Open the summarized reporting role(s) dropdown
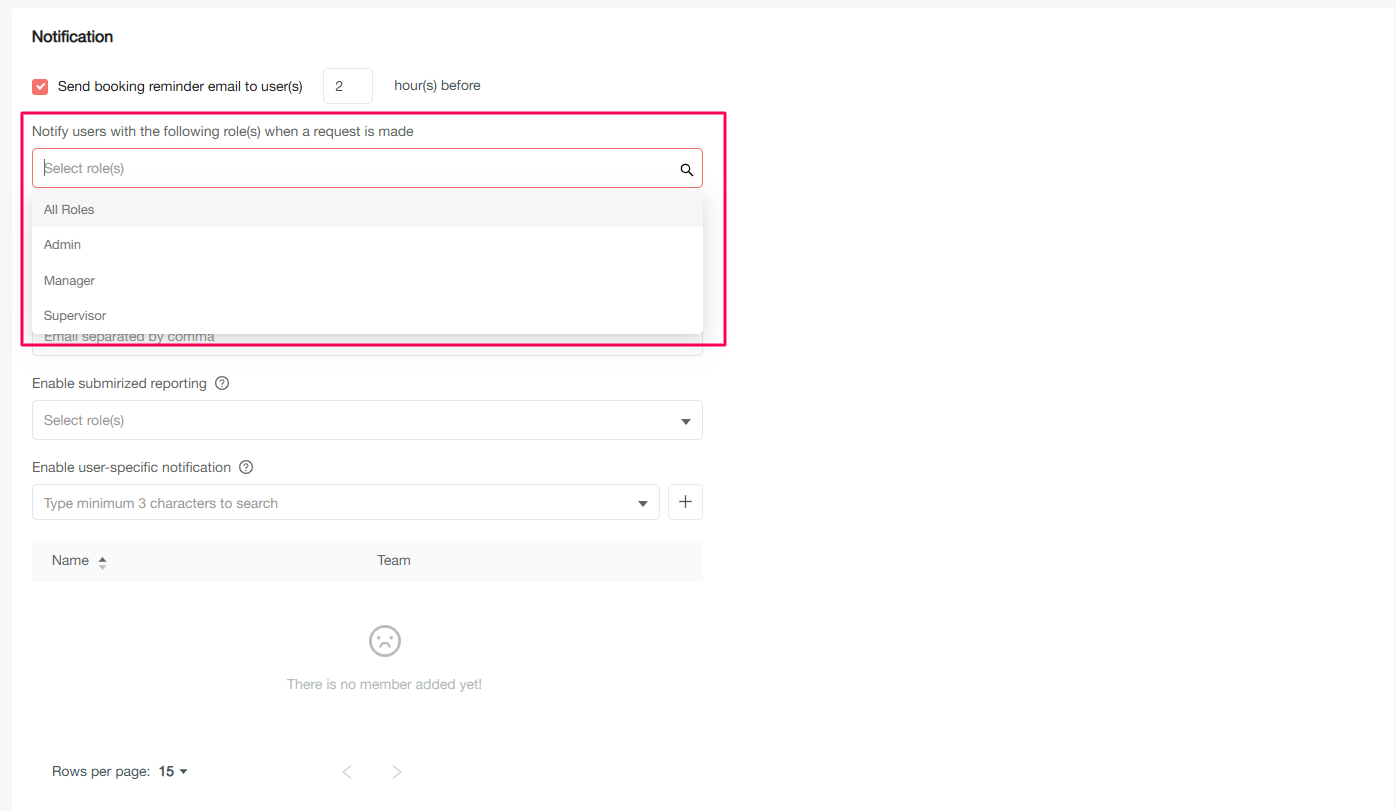Screen dimensions: 1396x811 367,420
